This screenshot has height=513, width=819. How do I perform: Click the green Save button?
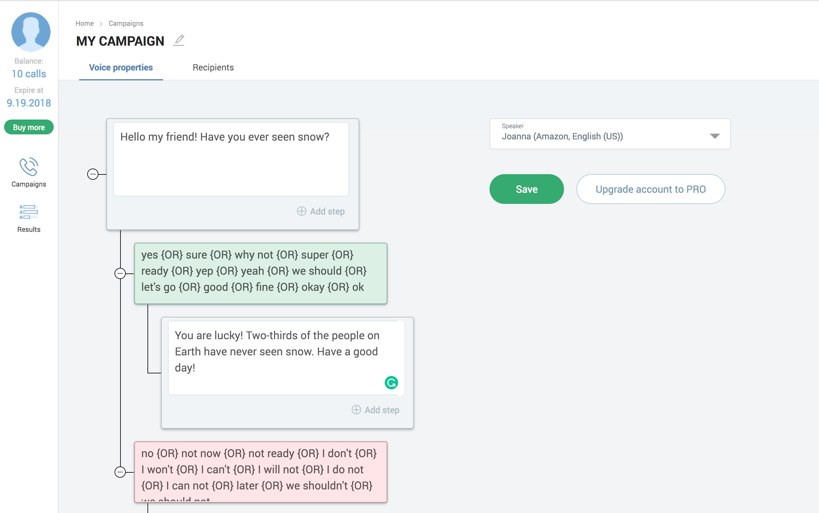click(x=526, y=189)
